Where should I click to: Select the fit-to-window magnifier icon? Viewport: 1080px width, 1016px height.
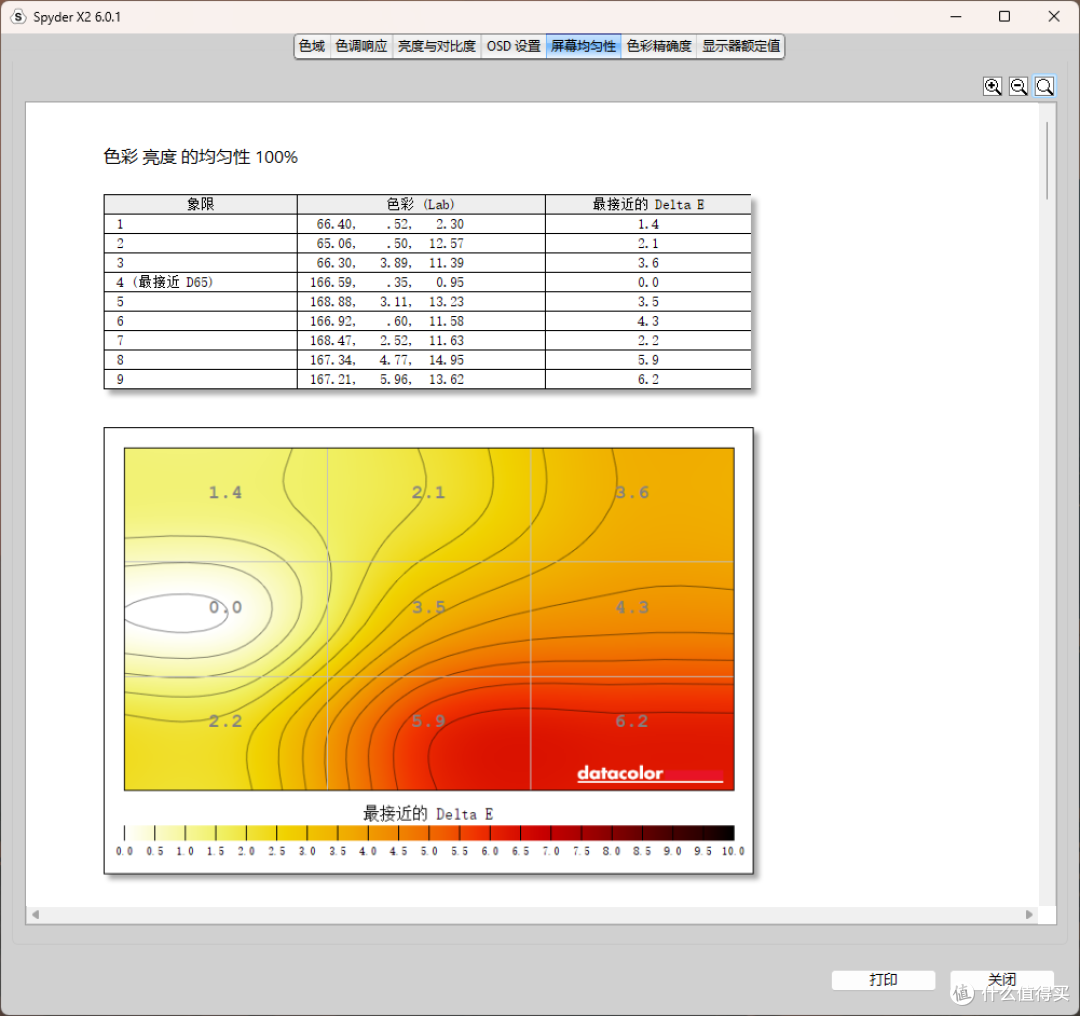click(x=1044, y=87)
